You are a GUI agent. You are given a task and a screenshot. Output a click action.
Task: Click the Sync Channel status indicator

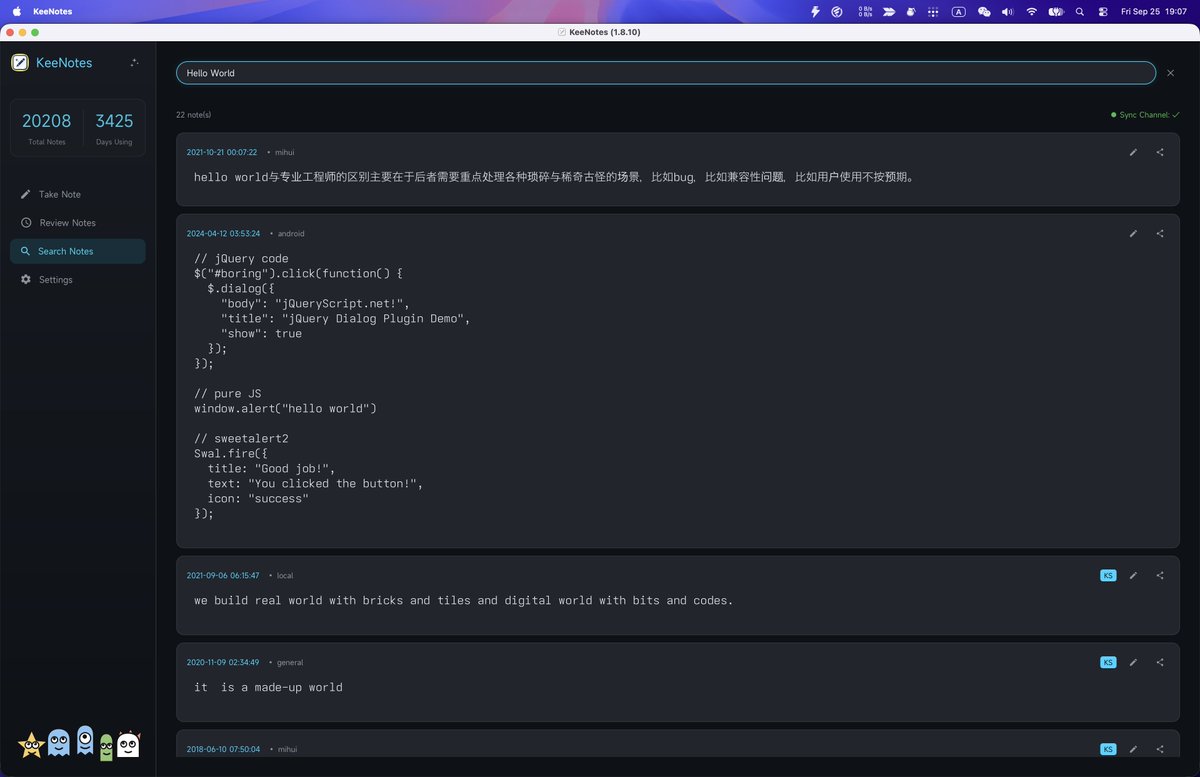[x=1145, y=115]
